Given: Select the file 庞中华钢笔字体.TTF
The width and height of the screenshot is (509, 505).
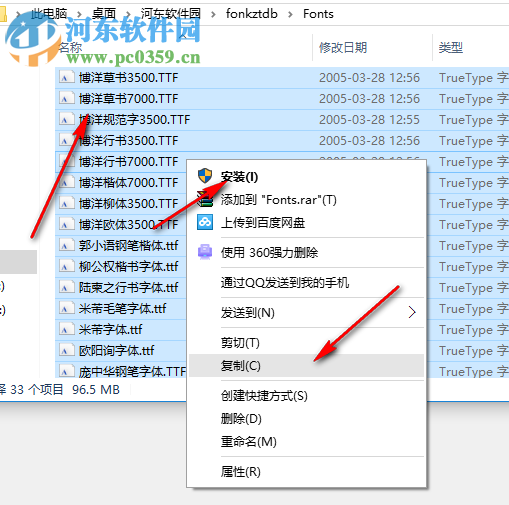Looking at the screenshot, I should pos(132,371).
